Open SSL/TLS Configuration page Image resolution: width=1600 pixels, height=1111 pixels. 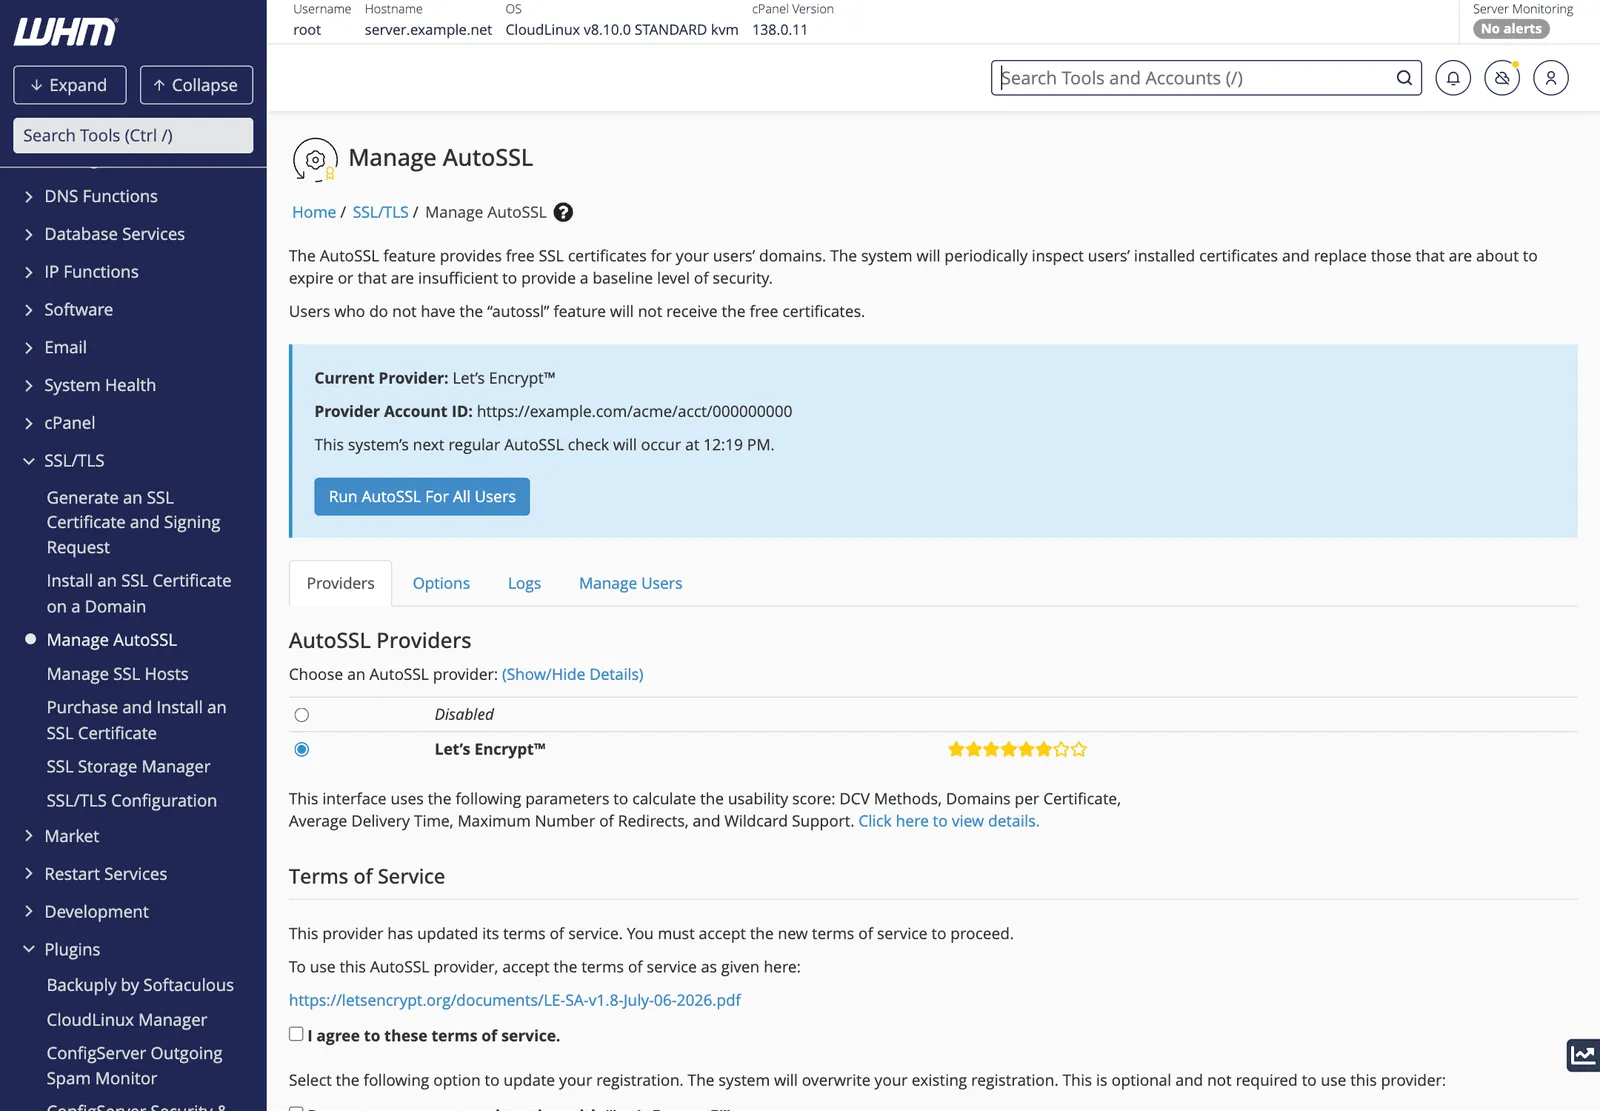pos(132,801)
